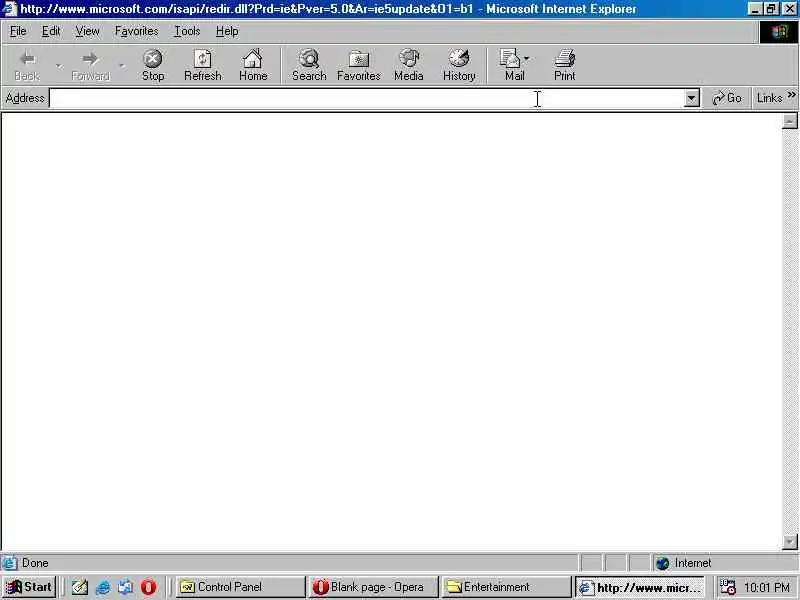Switch to Blank page - Opera window
This screenshot has height=600, width=800.
point(373,587)
